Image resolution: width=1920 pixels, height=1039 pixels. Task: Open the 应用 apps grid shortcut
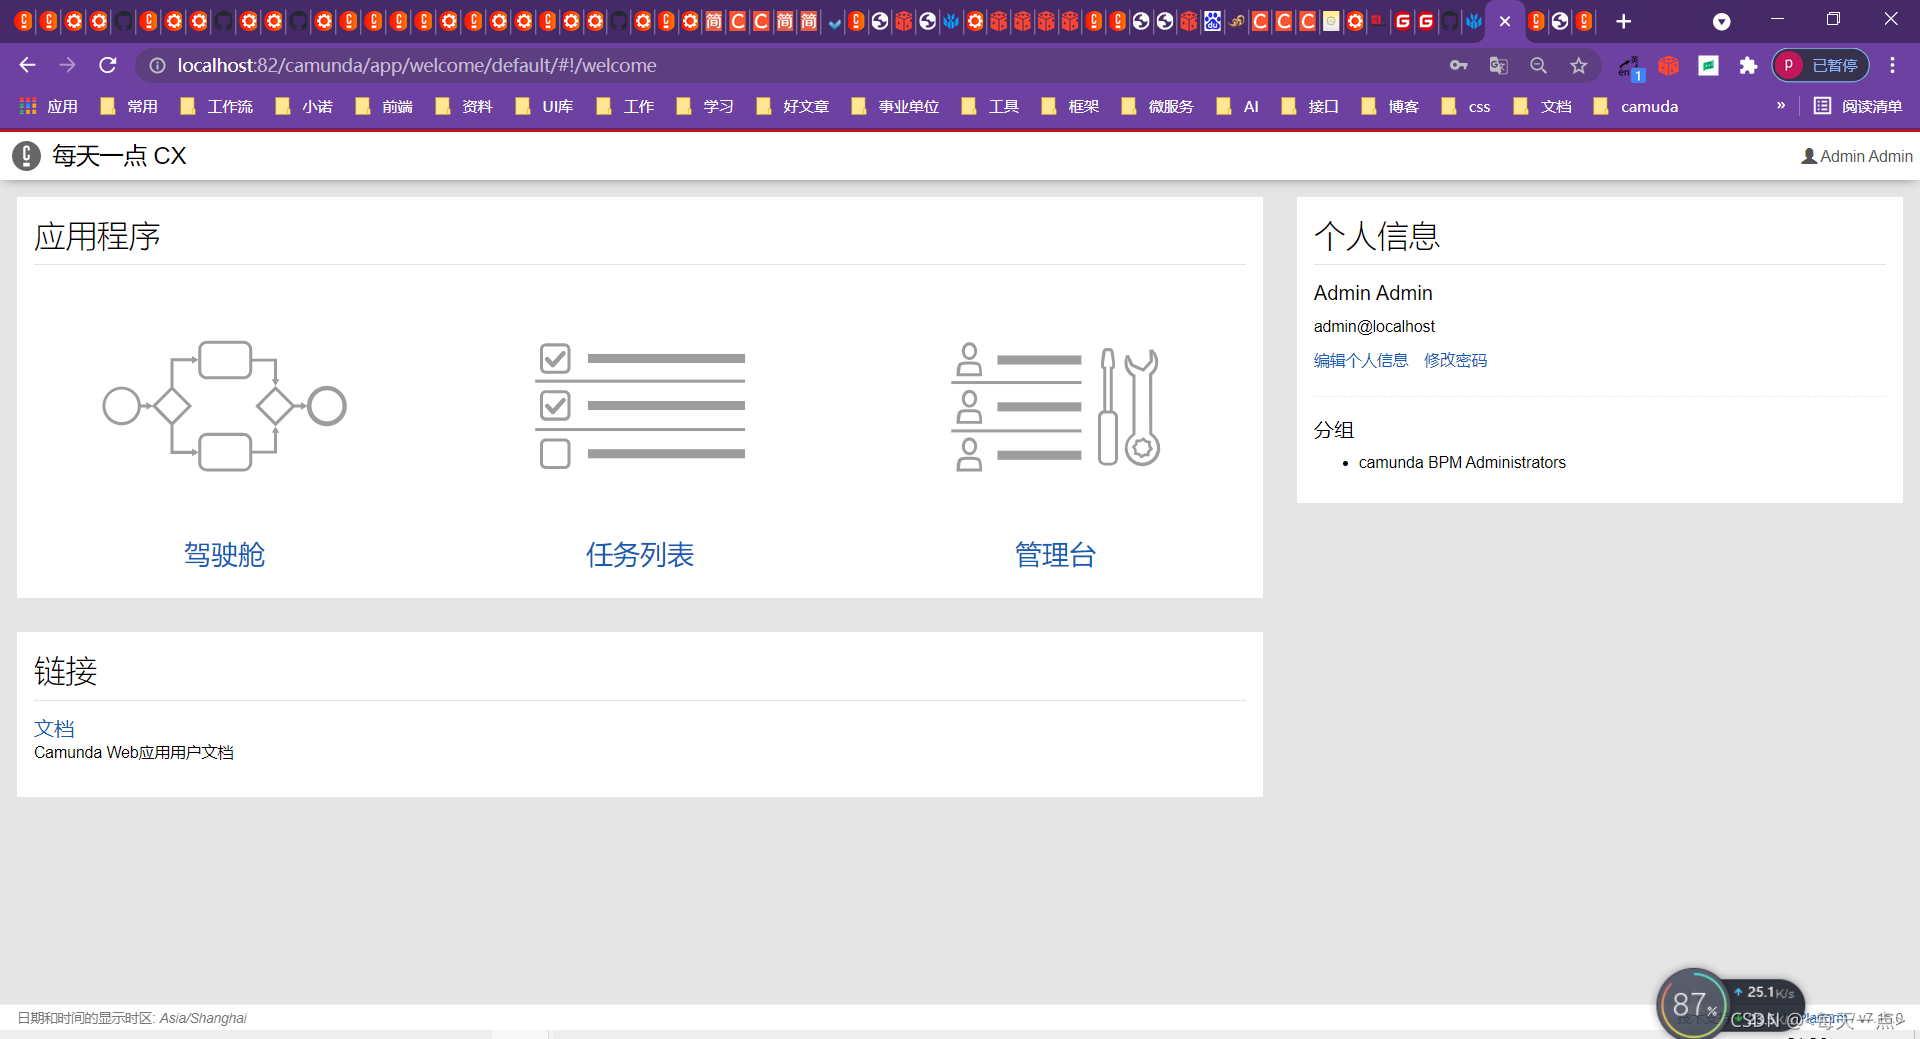[x=48, y=106]
